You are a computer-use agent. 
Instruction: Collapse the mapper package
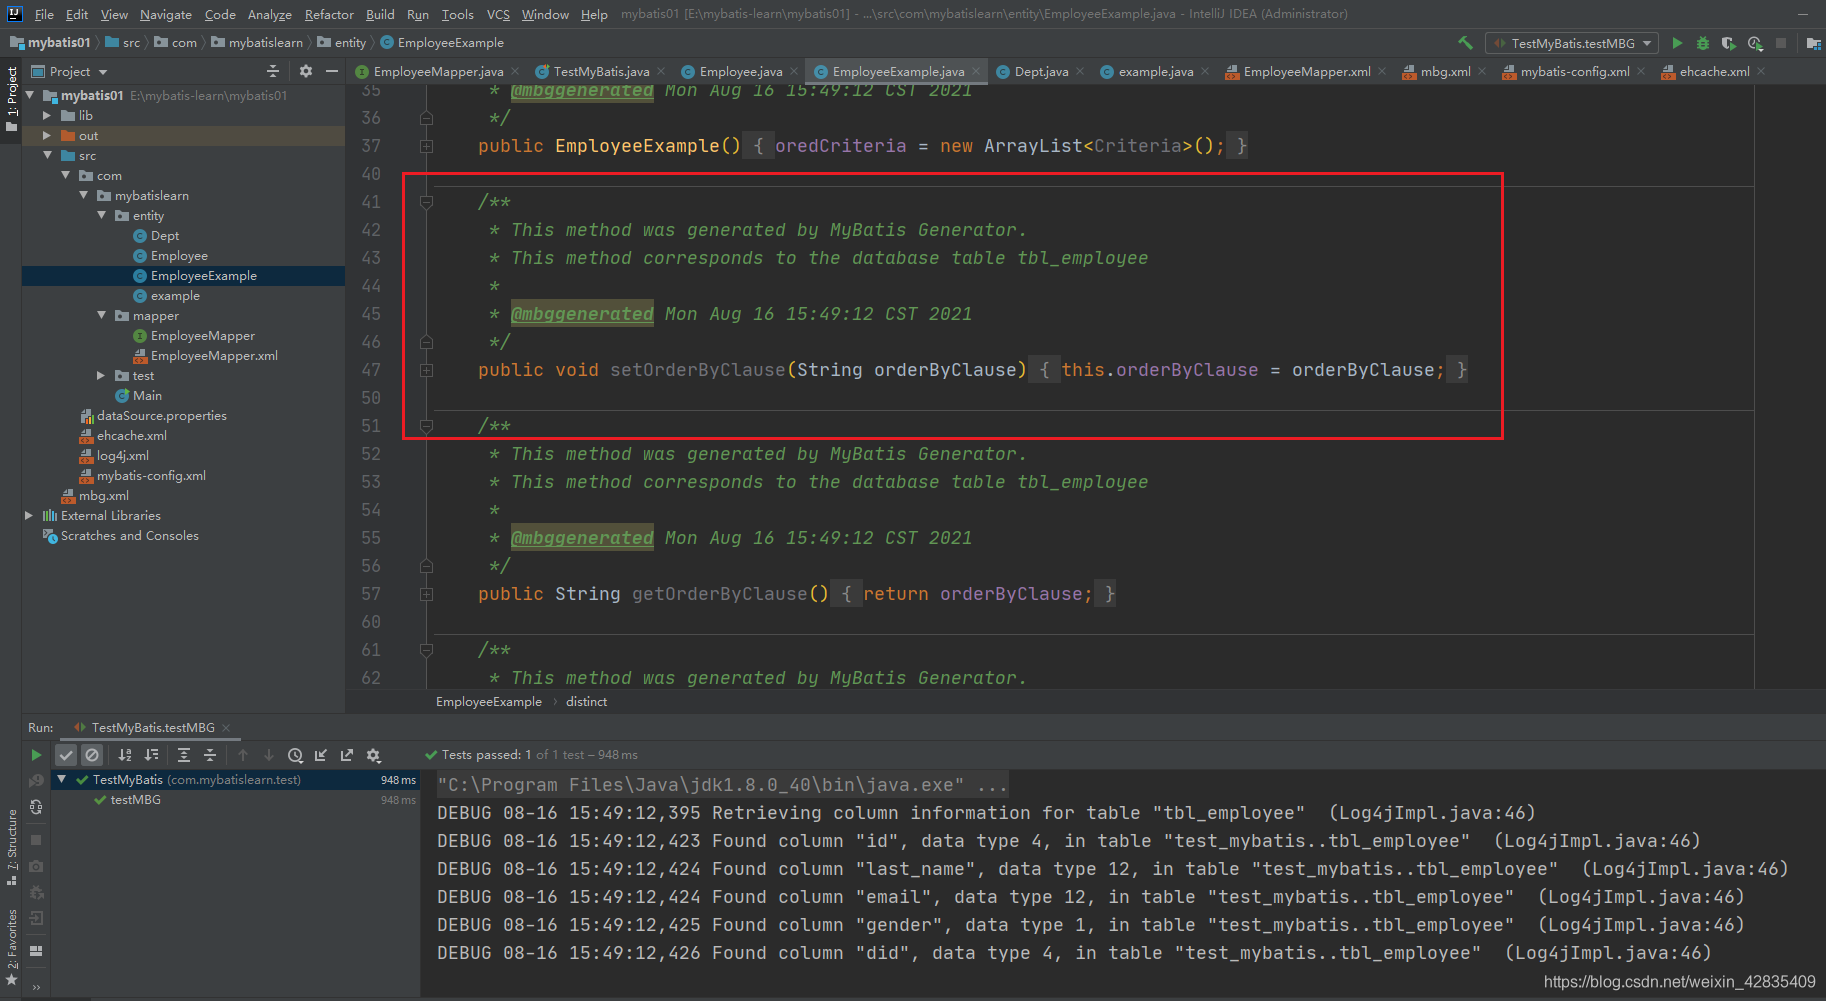pos(101,316)
